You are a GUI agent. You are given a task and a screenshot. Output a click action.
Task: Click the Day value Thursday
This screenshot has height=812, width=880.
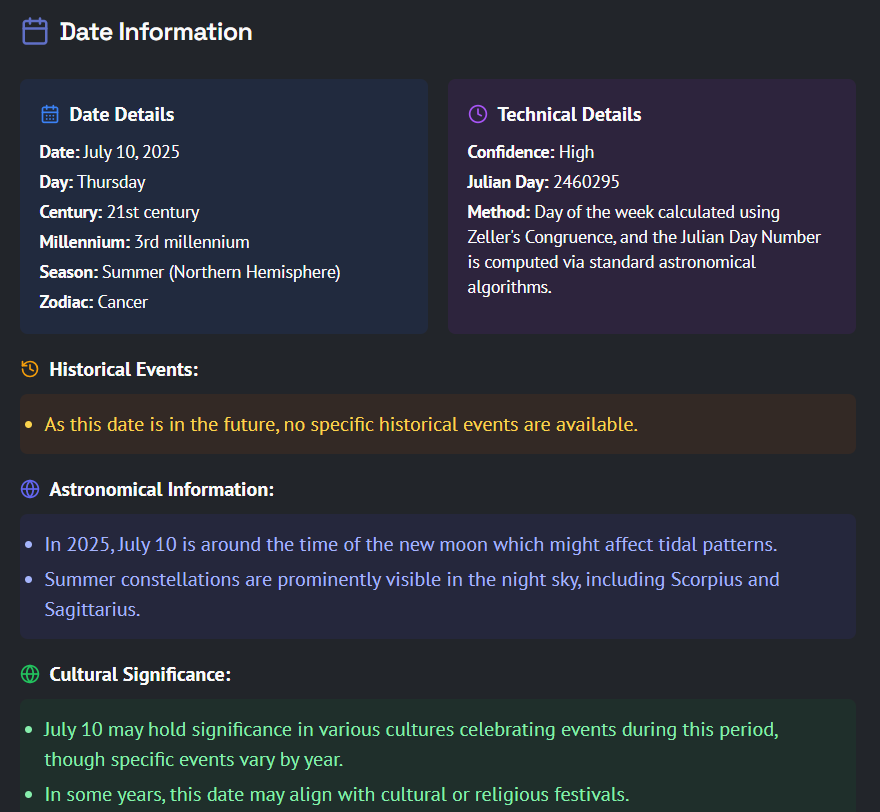[111, 182]
